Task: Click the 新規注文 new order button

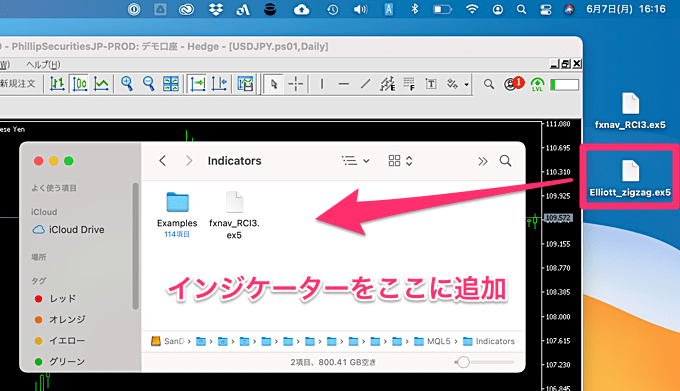Action: [18, 84]
